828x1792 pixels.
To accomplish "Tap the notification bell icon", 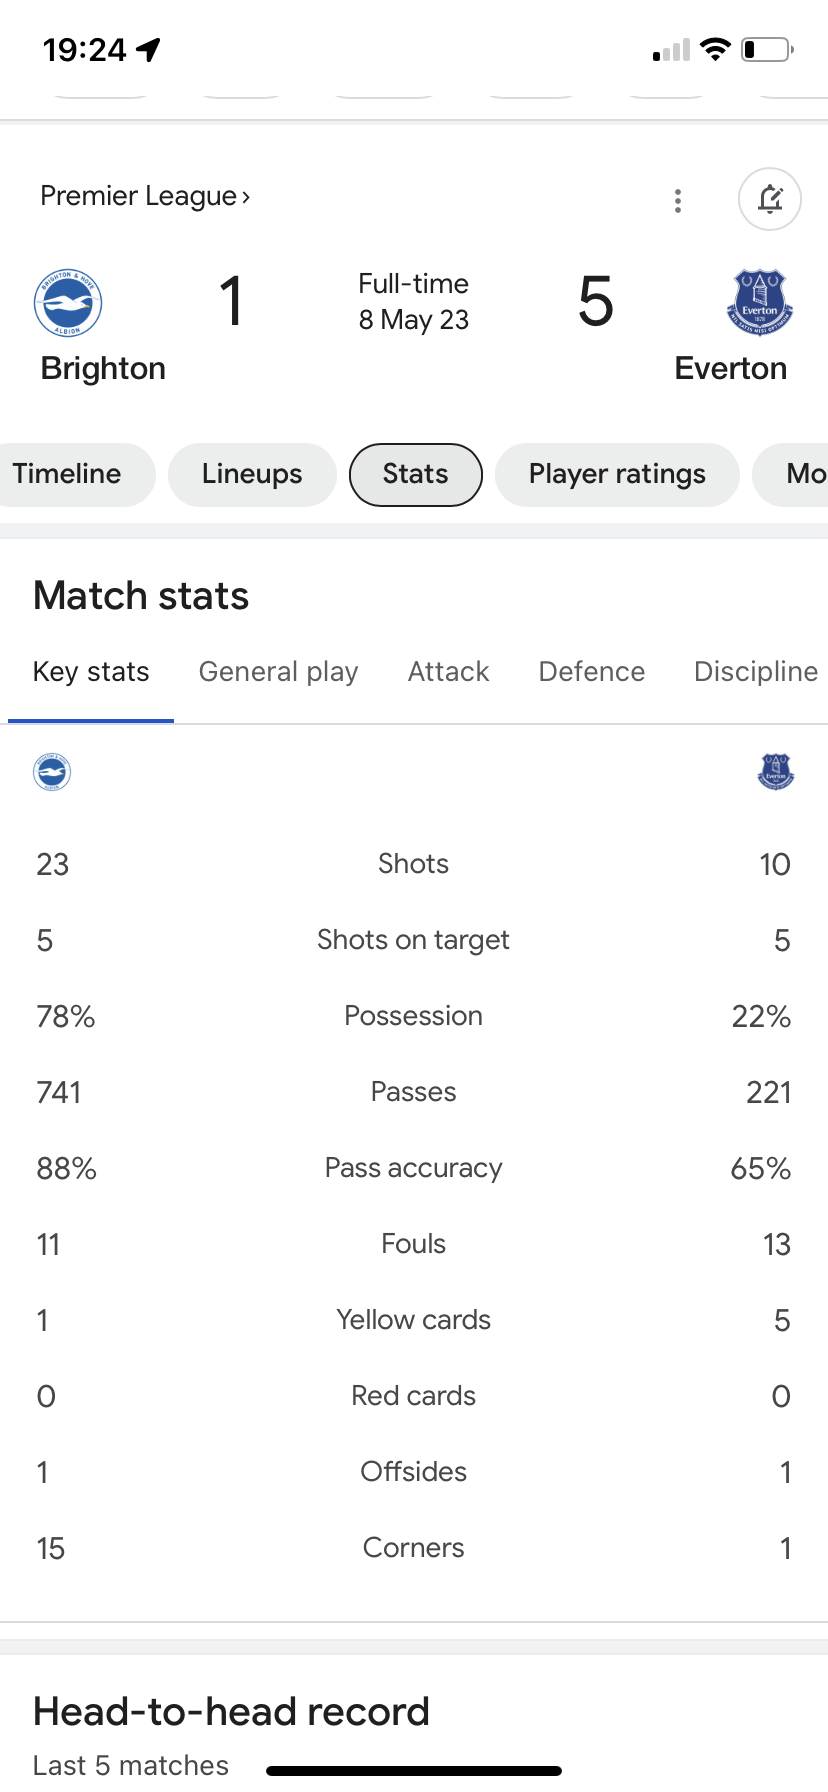I will pos(769,199).
